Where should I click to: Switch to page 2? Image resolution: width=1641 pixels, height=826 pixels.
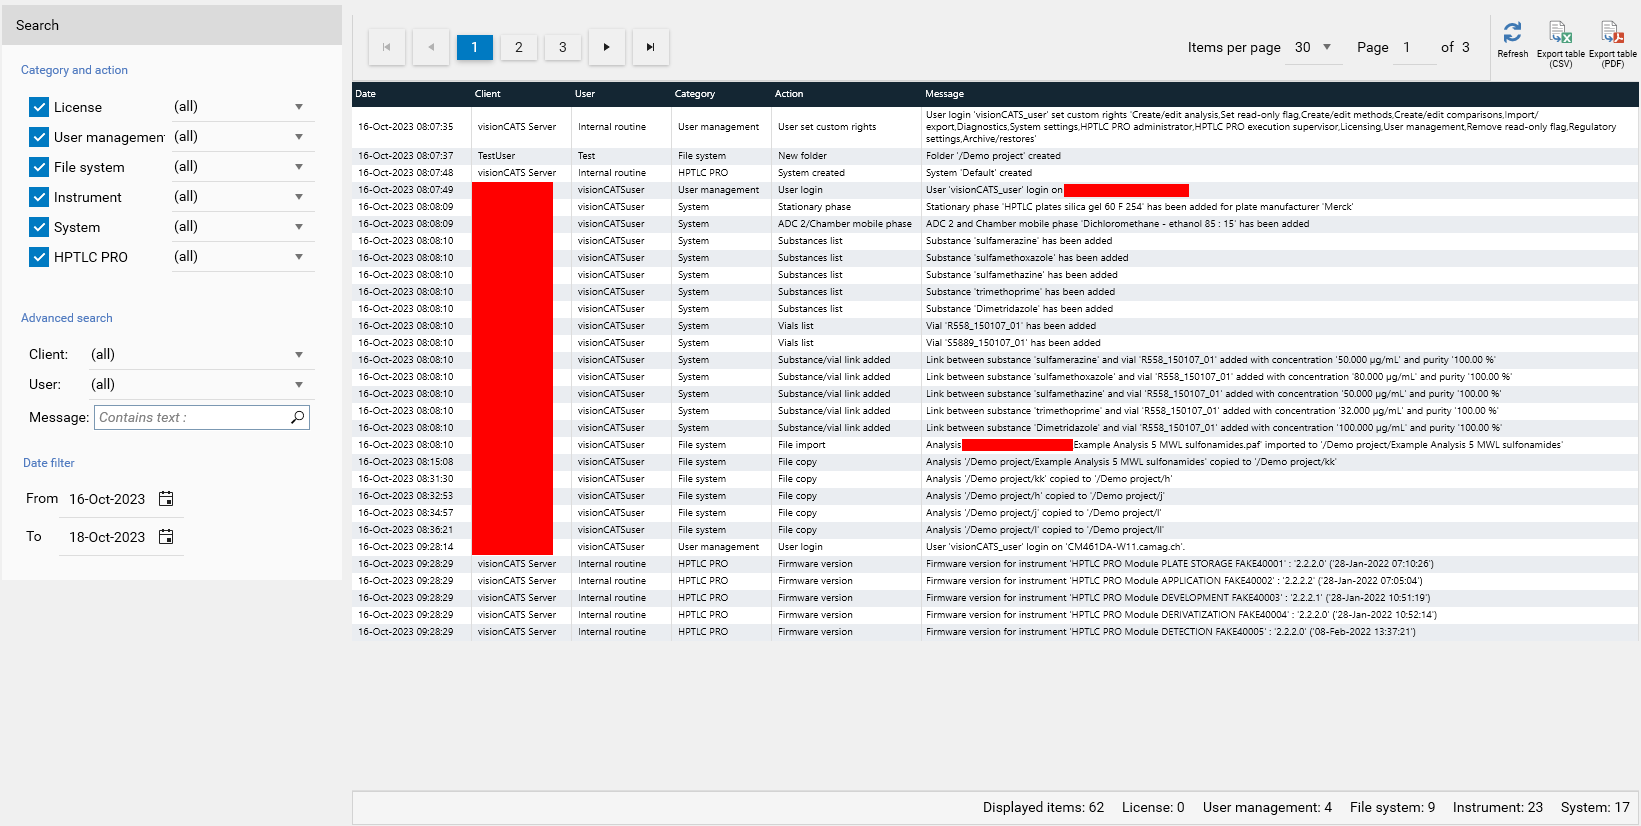pos(518,47)
